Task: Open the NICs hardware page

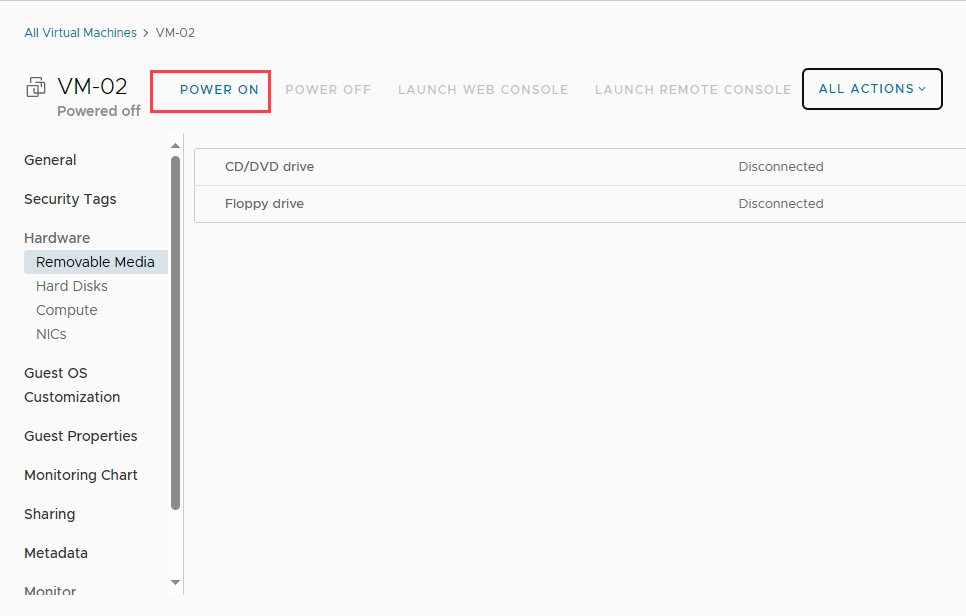Action: coord(51,334)
